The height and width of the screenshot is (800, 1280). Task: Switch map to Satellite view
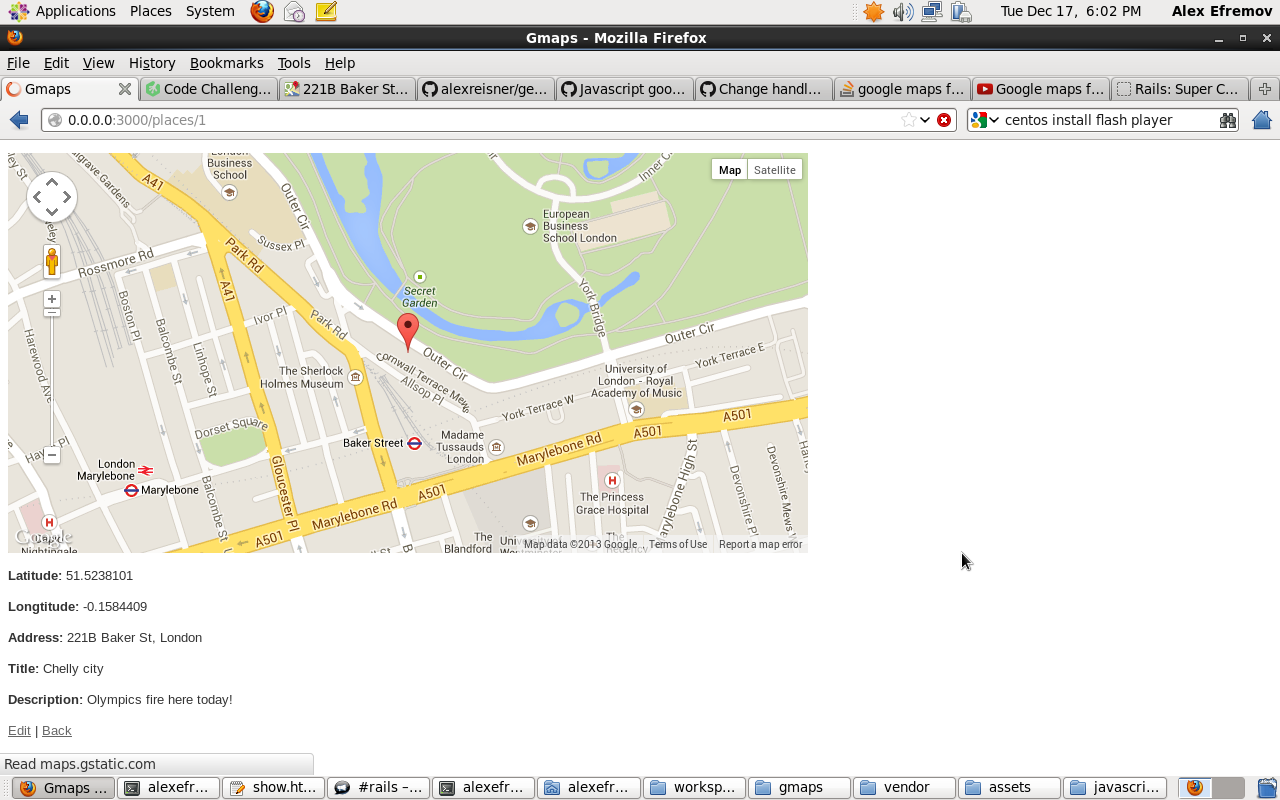pos(775,170)
